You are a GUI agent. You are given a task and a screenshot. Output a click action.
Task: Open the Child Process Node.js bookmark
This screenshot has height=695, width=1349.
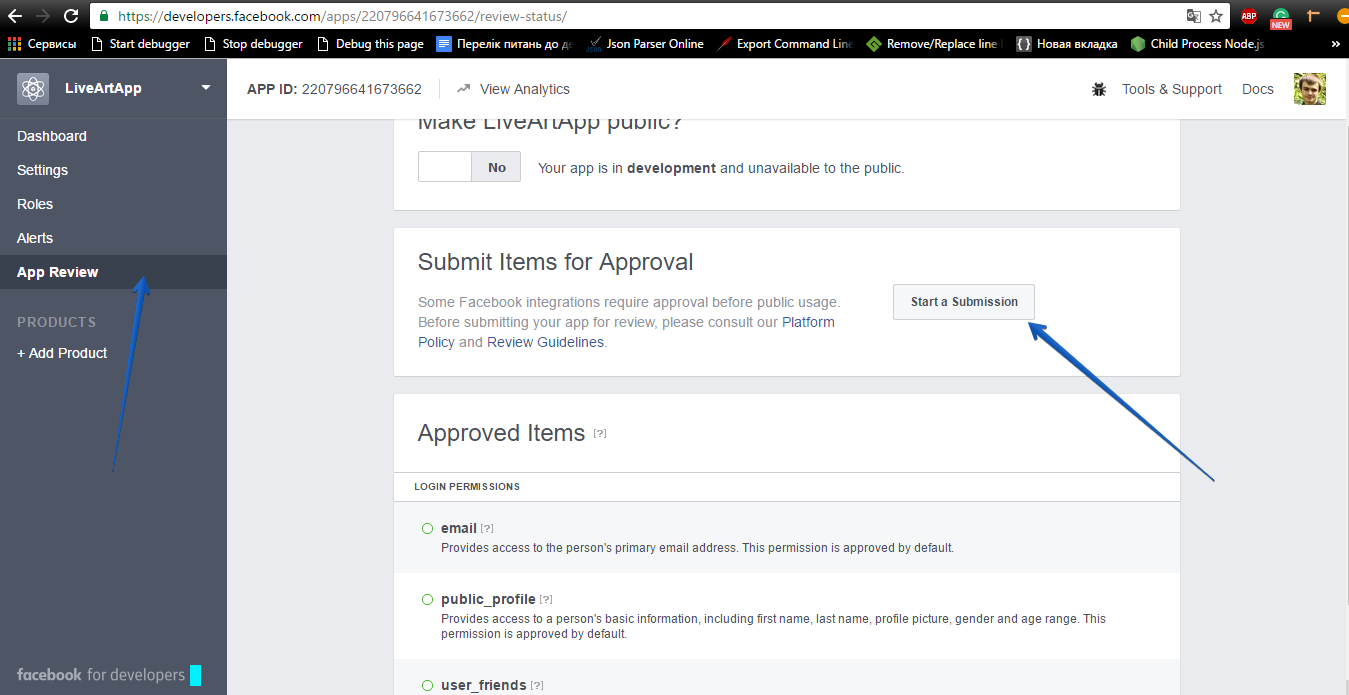pos(1198,44)
